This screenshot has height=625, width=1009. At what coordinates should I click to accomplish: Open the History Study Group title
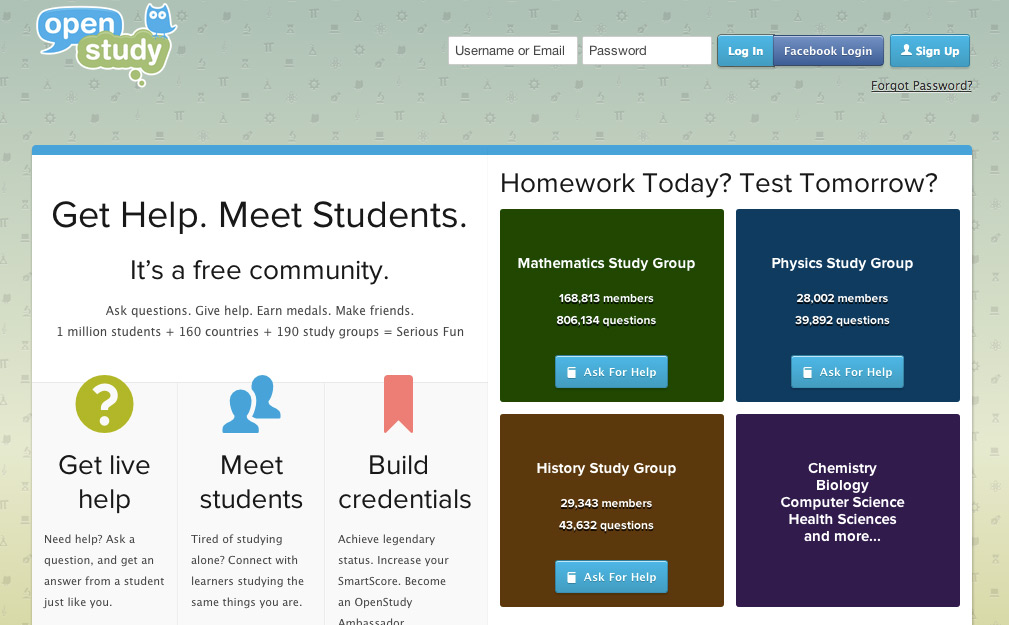[606, 469]
